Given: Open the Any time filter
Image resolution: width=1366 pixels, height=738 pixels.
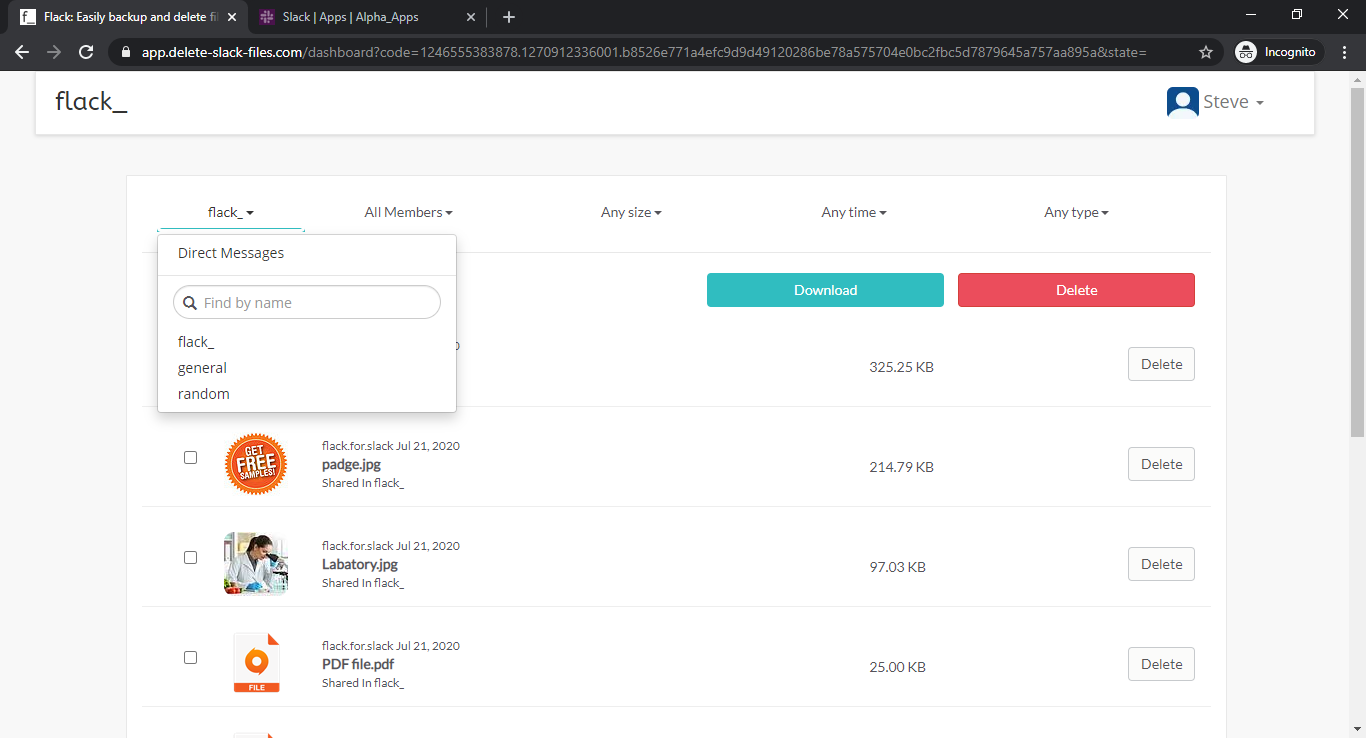Looking at the screenshot, I should (854, 212).
